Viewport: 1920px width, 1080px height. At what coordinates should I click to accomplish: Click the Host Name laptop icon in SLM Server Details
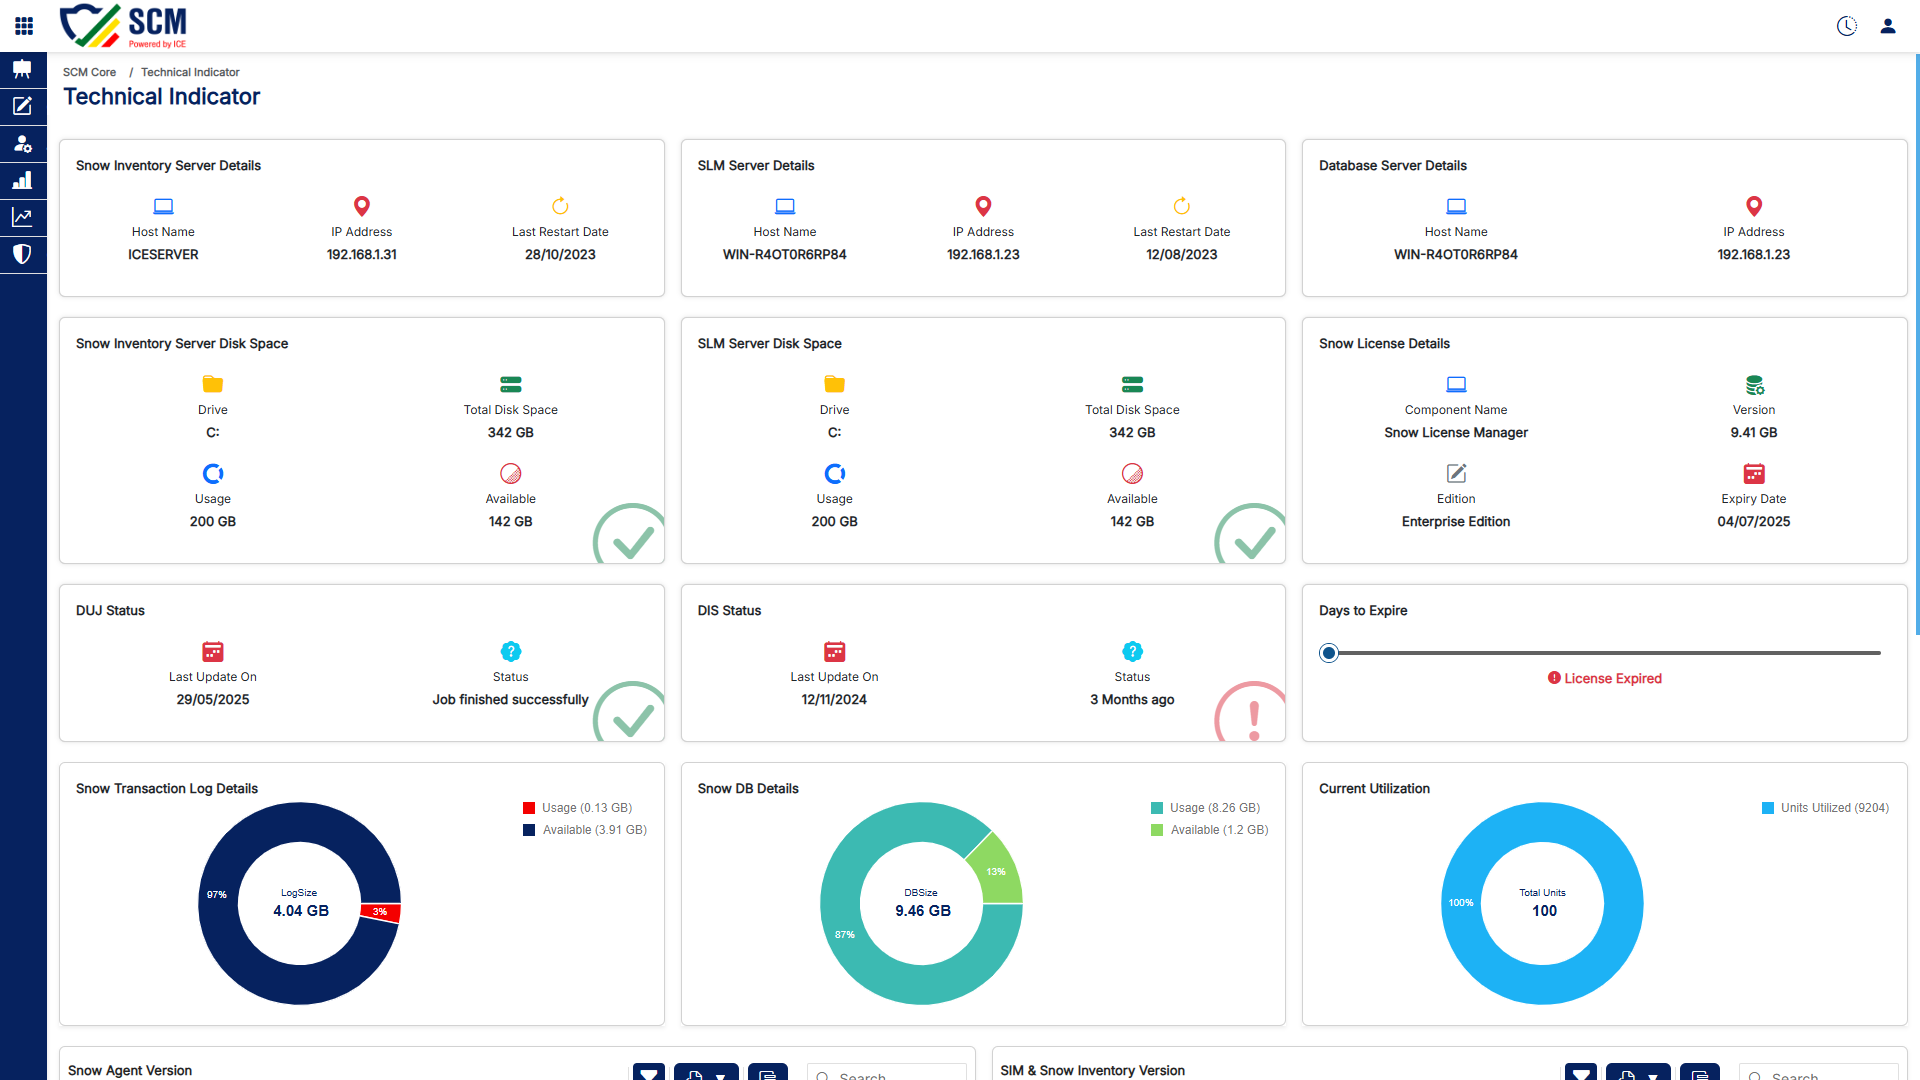click(785, 206)
